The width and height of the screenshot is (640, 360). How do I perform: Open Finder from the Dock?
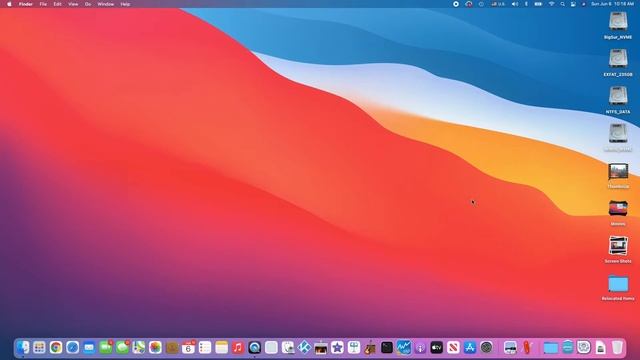pyautogui.click(x=23, y=347)
